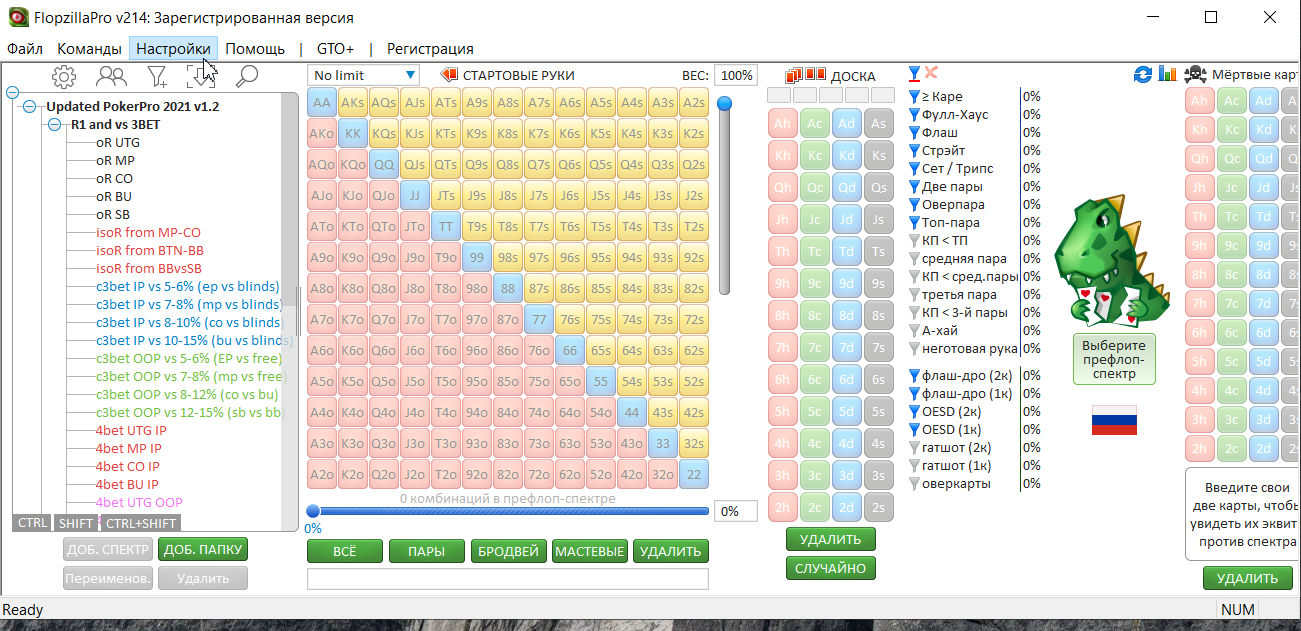Toggle the funnel filter for Топ-пара
The image size is (1301, 631).
913,223
